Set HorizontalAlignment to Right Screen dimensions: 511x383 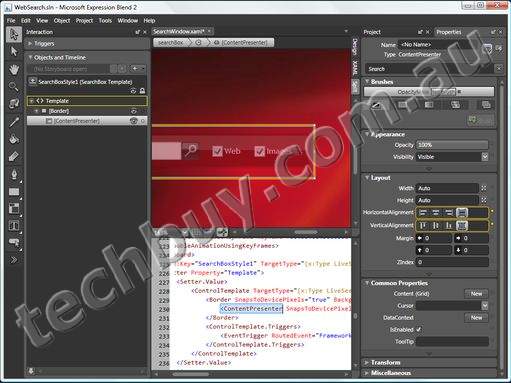(449, 212)
